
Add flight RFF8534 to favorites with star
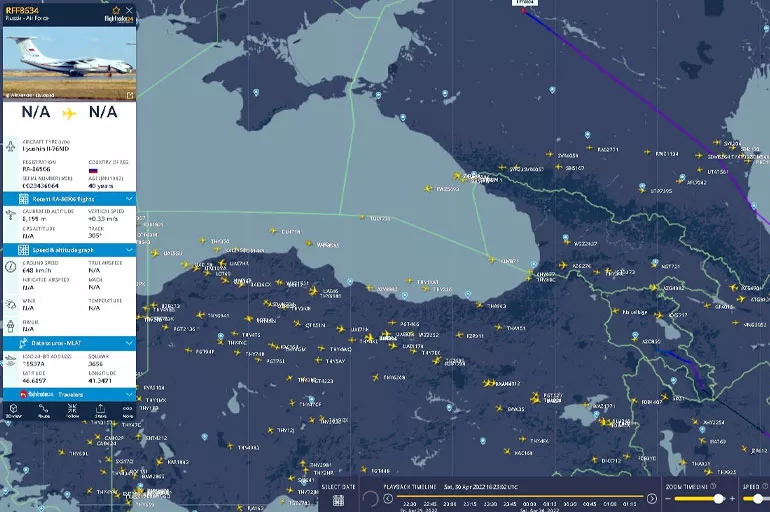[x=116, y=10]
